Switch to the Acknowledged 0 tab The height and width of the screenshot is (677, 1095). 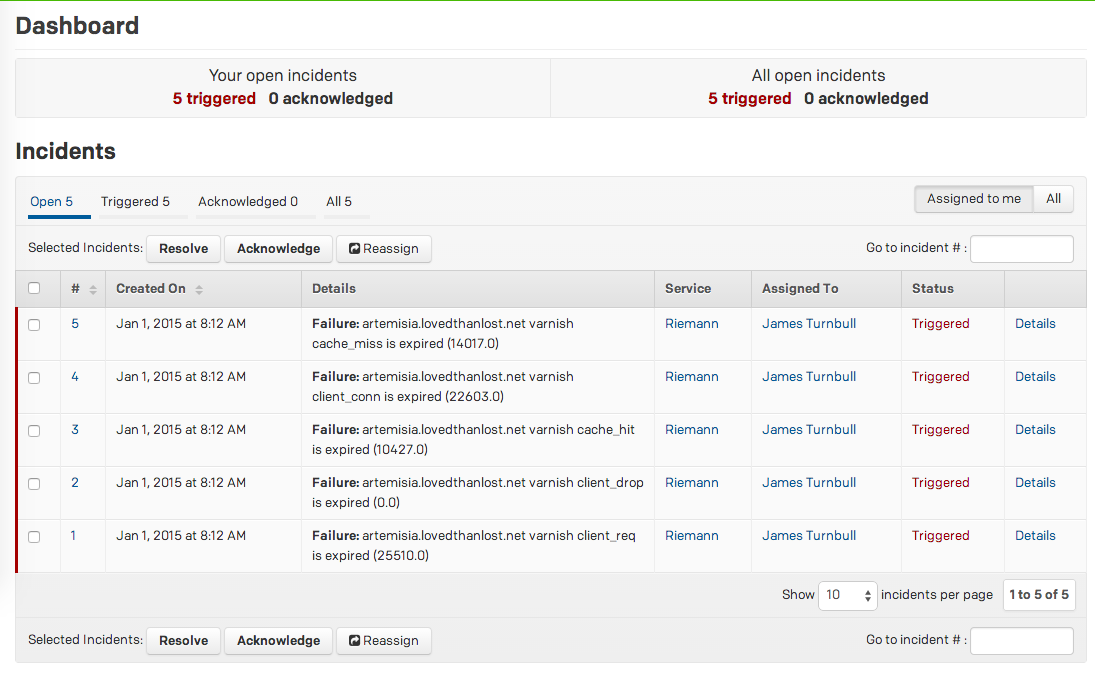248,202
